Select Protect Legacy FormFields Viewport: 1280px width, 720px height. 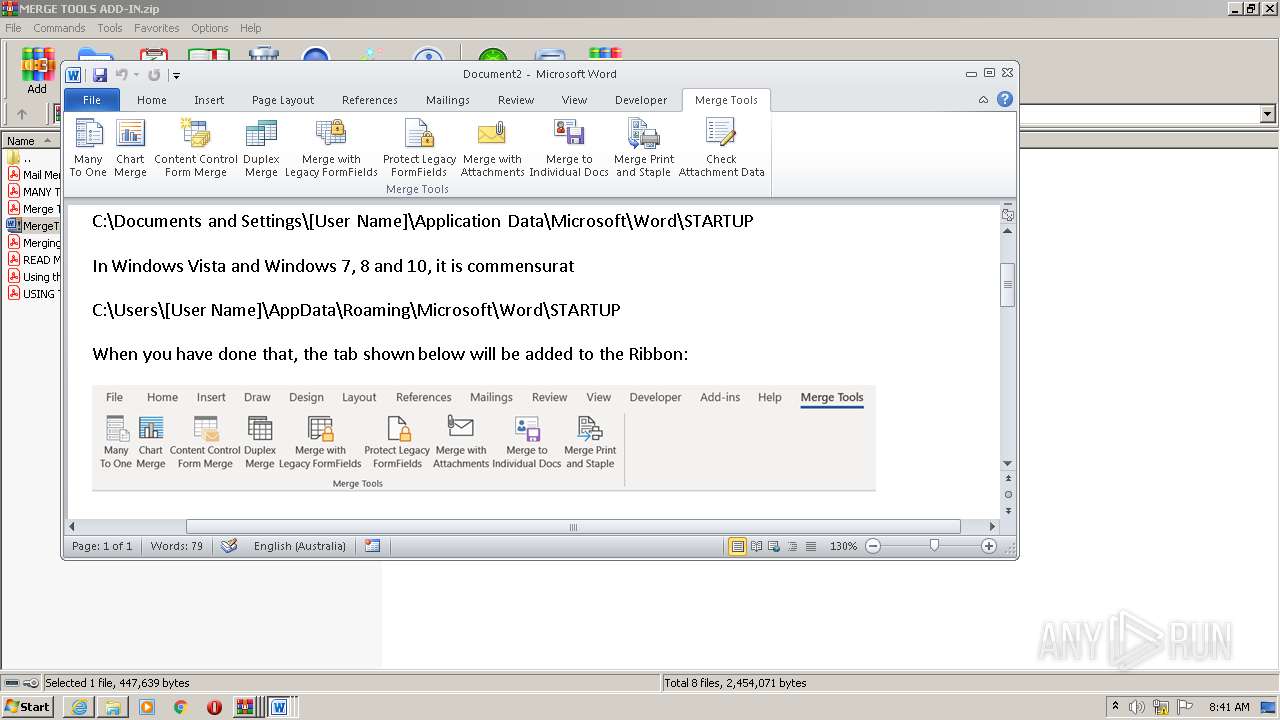tap(419, 148)
